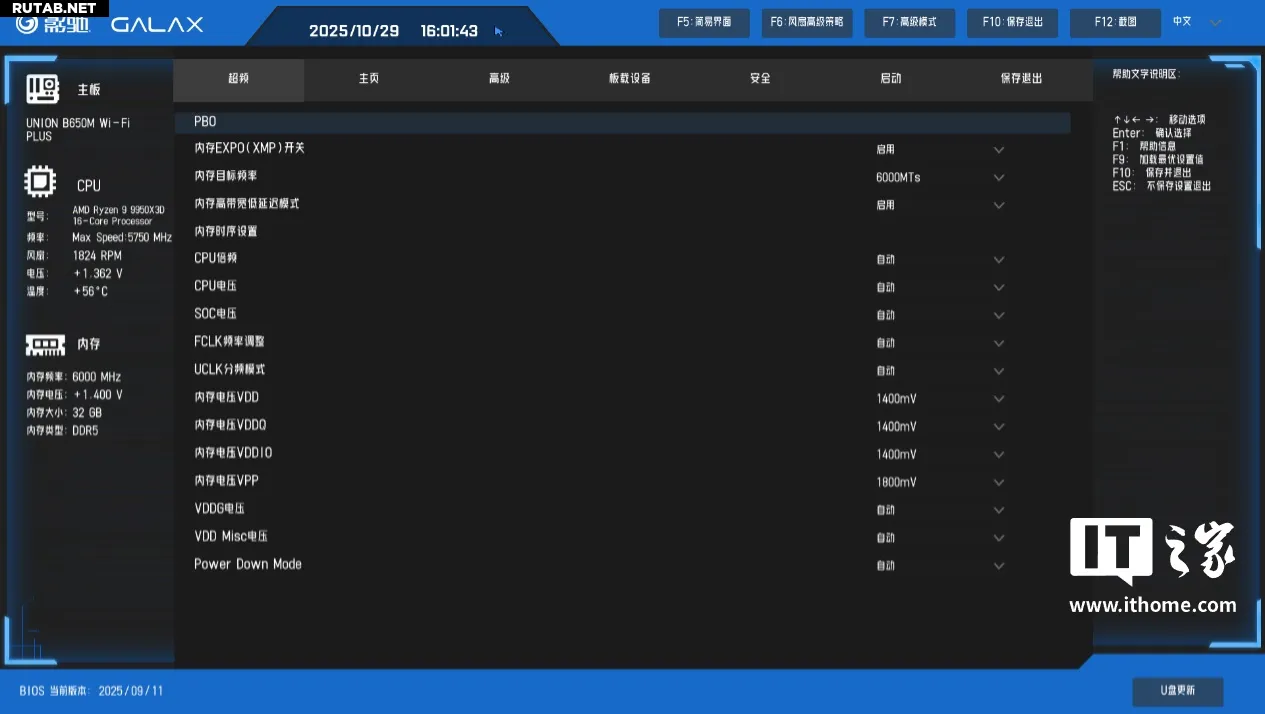Expand the 内存目标频率 6000MTs dropdown
The height and width of the screenshot is (714, 1265).
tap(998, 178)
